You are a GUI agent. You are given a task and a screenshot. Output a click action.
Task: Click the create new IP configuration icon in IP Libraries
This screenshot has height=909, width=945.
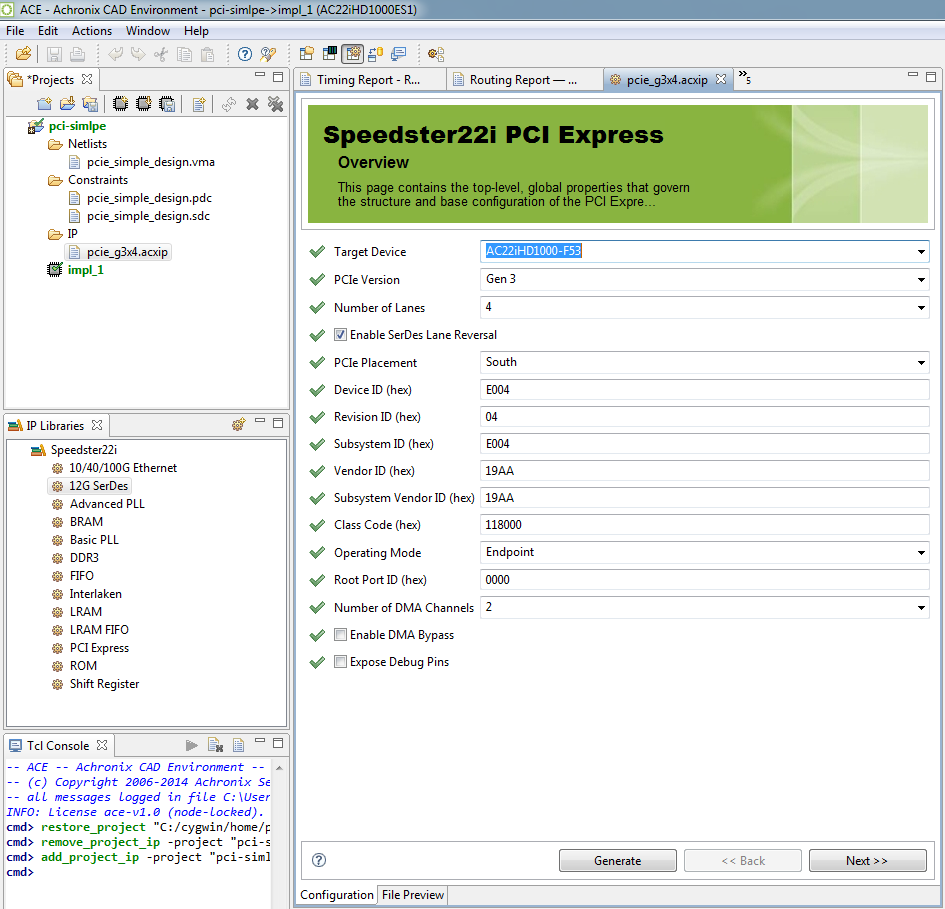coord(238,425)
